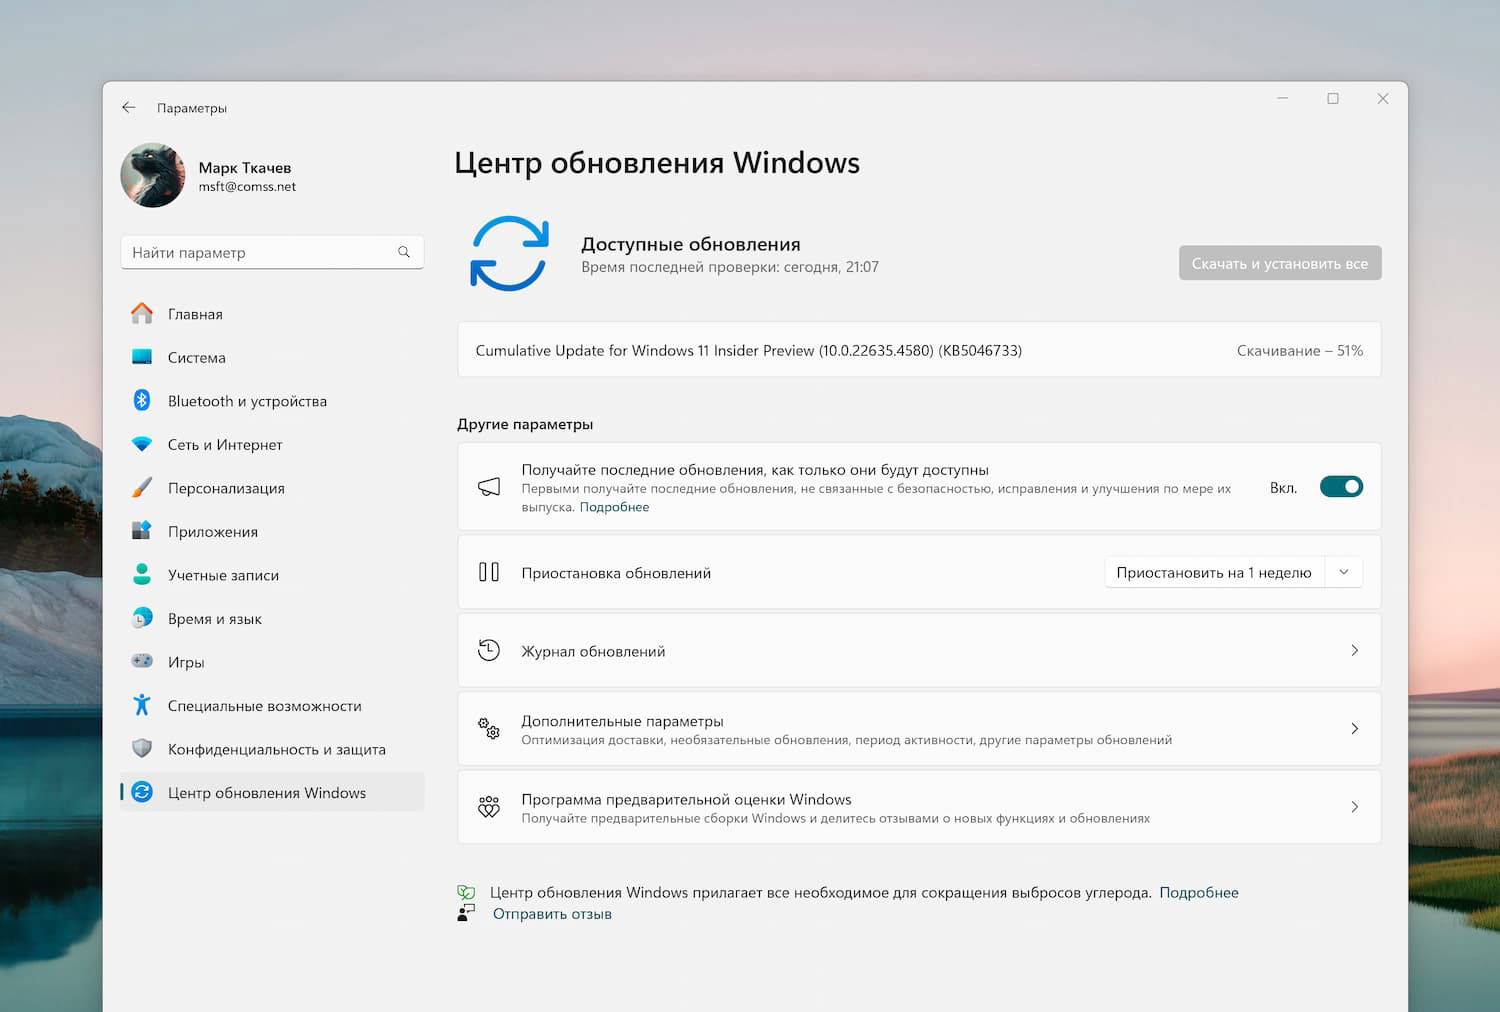This screenshot has width=1500, height=1012.
Task: Open Главная in the sidebar
Action: coord(272,314)
